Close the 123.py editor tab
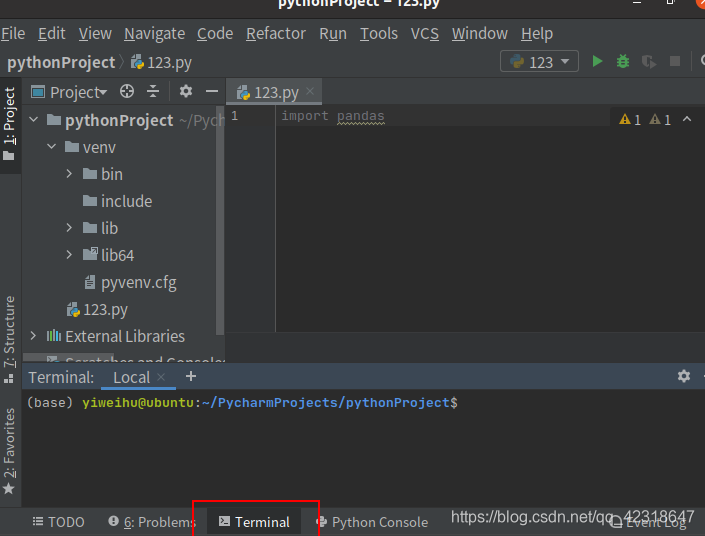 tap(310, 91)
